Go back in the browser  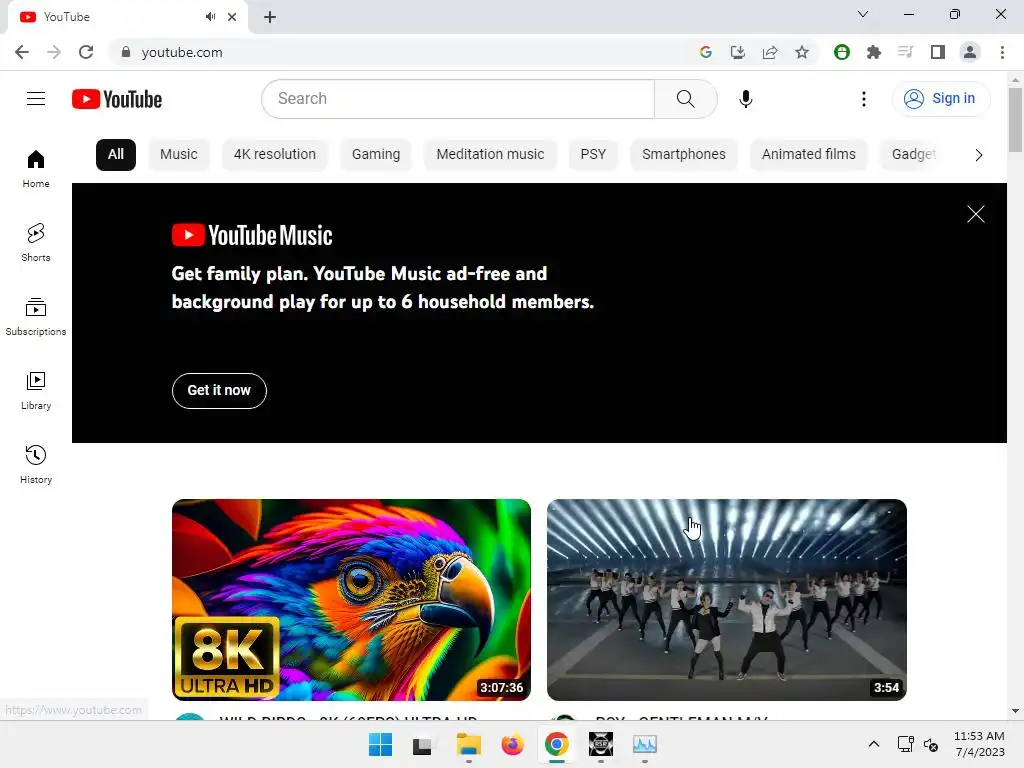(x=22, y=52)
